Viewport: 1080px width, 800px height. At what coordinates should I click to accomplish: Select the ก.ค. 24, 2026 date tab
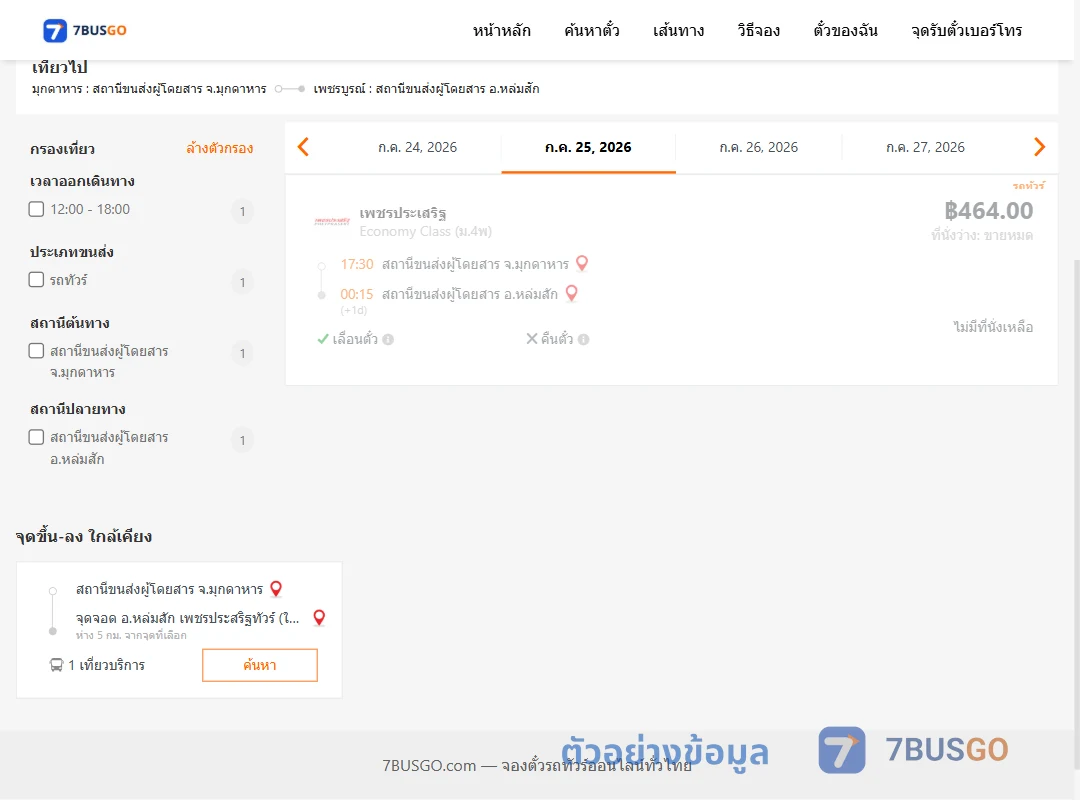coord(417,147)
